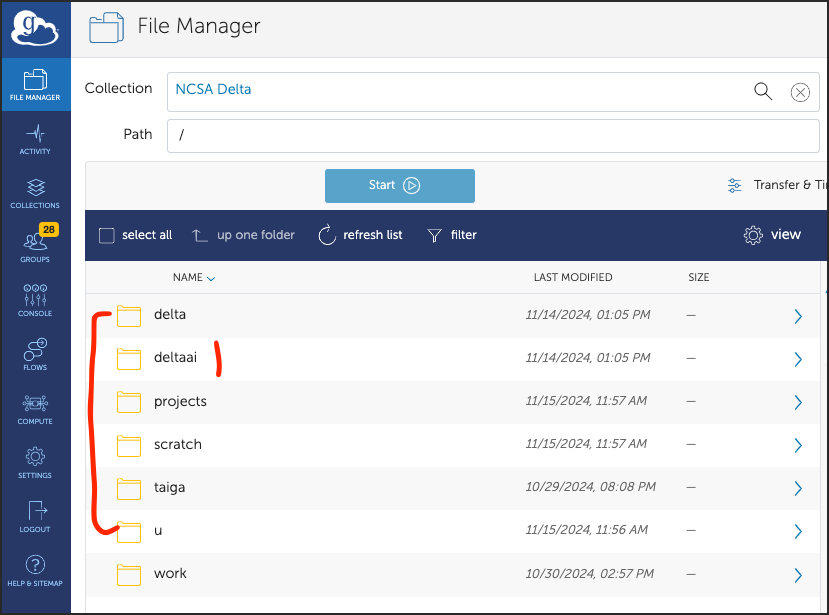This screenshot has width=829, height=615.
Task: Clear the NCSA Delta collection field
Action: pos(800,93)
